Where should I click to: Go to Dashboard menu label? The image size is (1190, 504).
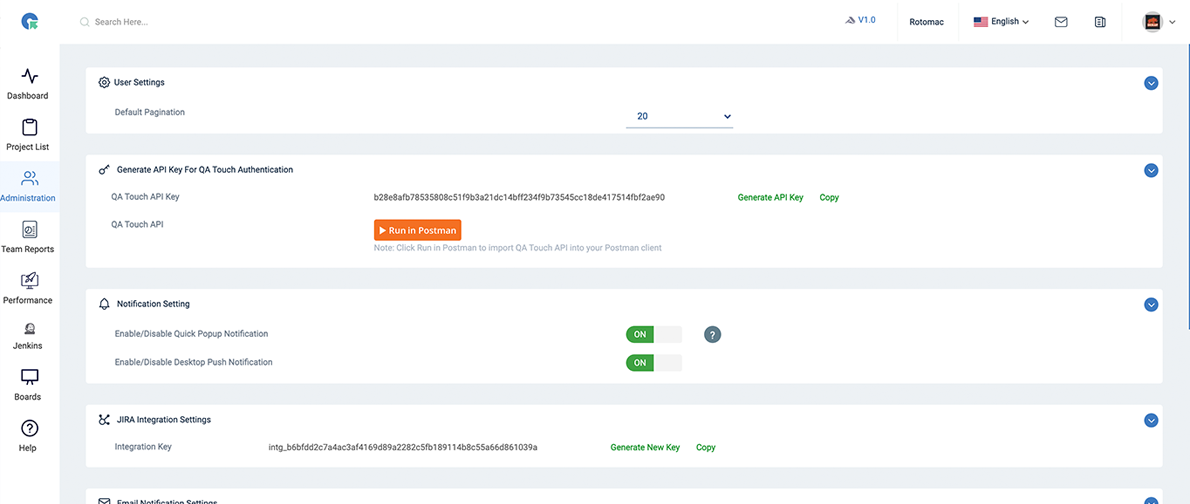tap(28, 96)
